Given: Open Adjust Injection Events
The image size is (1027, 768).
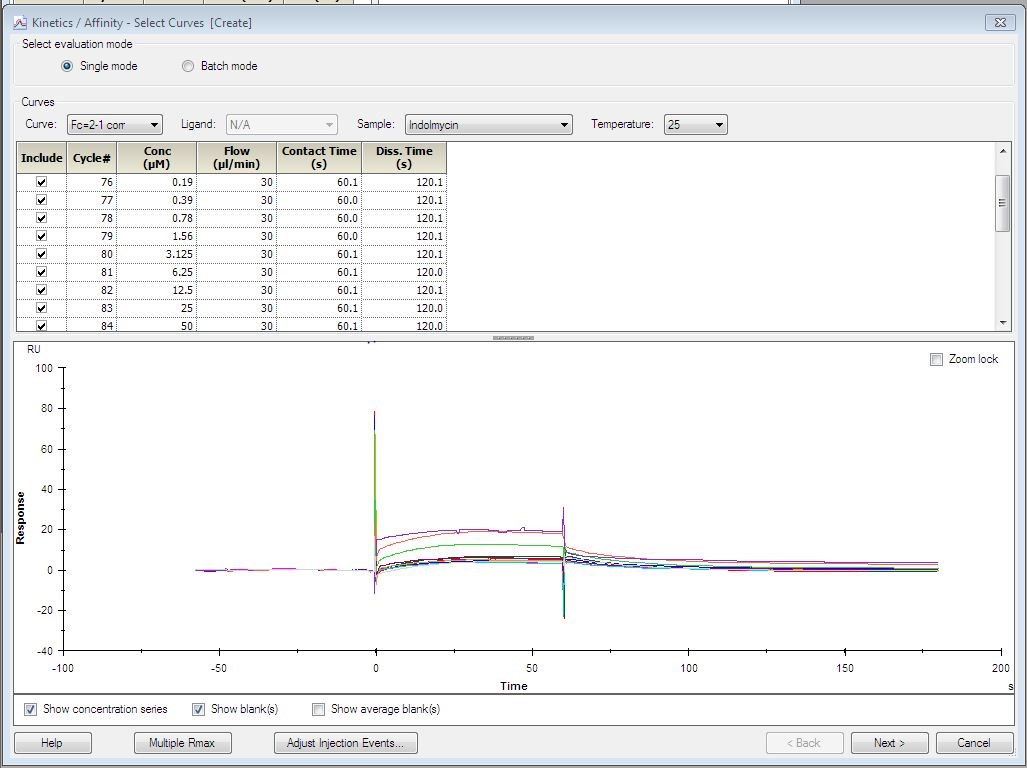Looking at the screenshot, I should (x=345, y=743).
